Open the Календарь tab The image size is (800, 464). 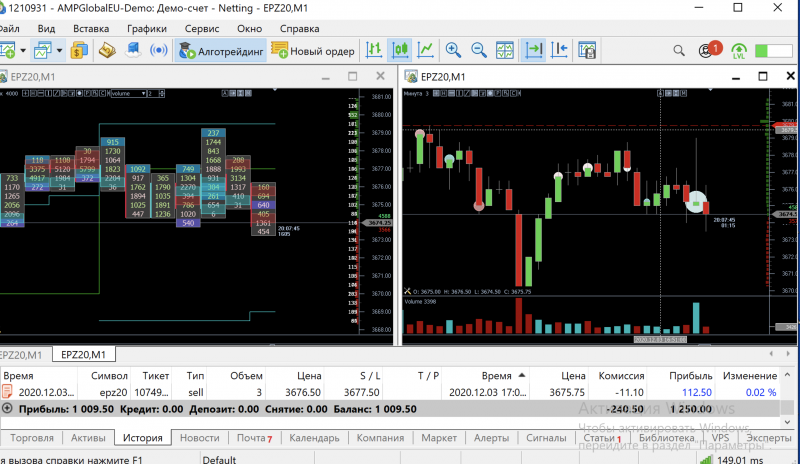click(314, 438)
